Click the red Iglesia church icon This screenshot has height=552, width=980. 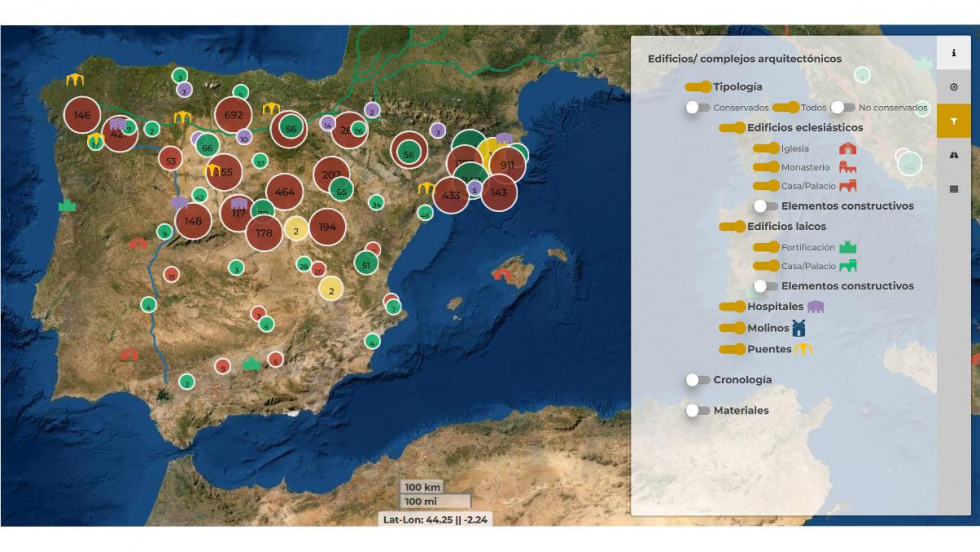coord(847,148)
